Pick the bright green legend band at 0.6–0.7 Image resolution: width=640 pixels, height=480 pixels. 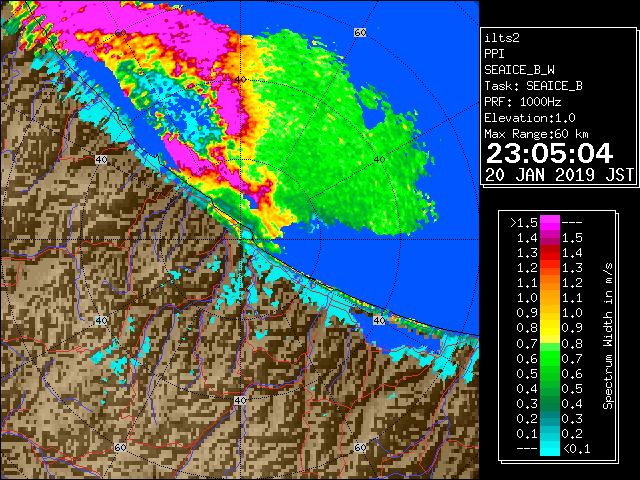550,358
